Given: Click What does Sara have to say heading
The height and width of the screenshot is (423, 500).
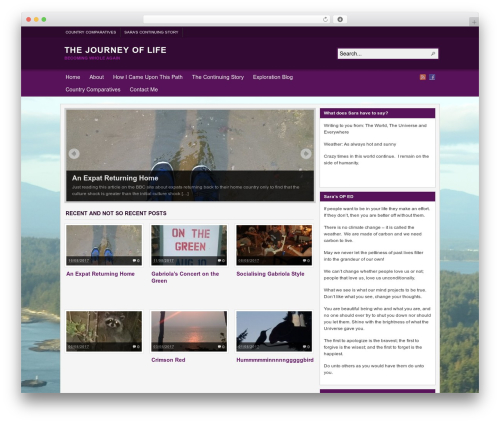Looking at the screenshot, I should tap(356, 113).
